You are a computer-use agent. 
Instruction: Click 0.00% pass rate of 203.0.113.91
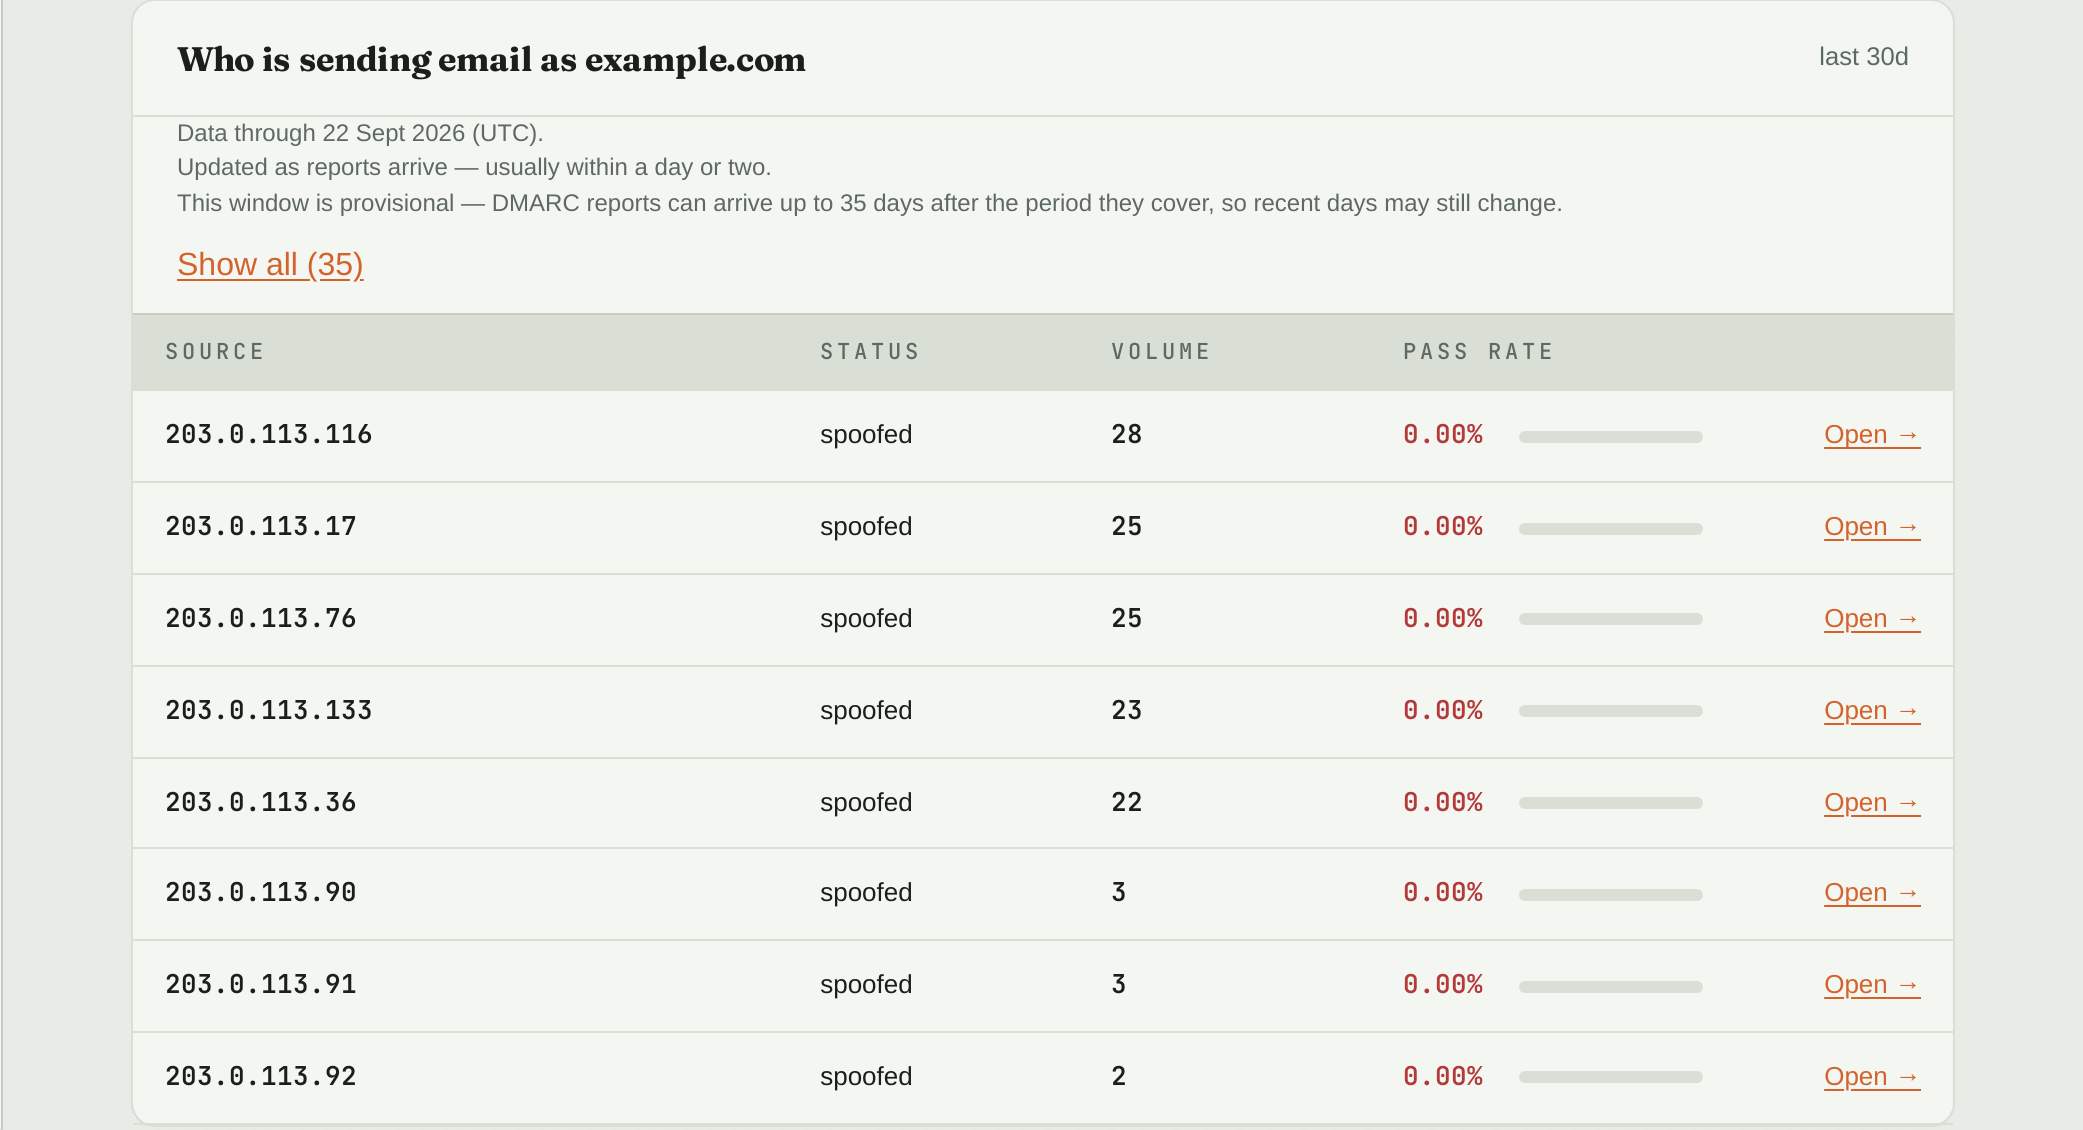(1443, 985)
